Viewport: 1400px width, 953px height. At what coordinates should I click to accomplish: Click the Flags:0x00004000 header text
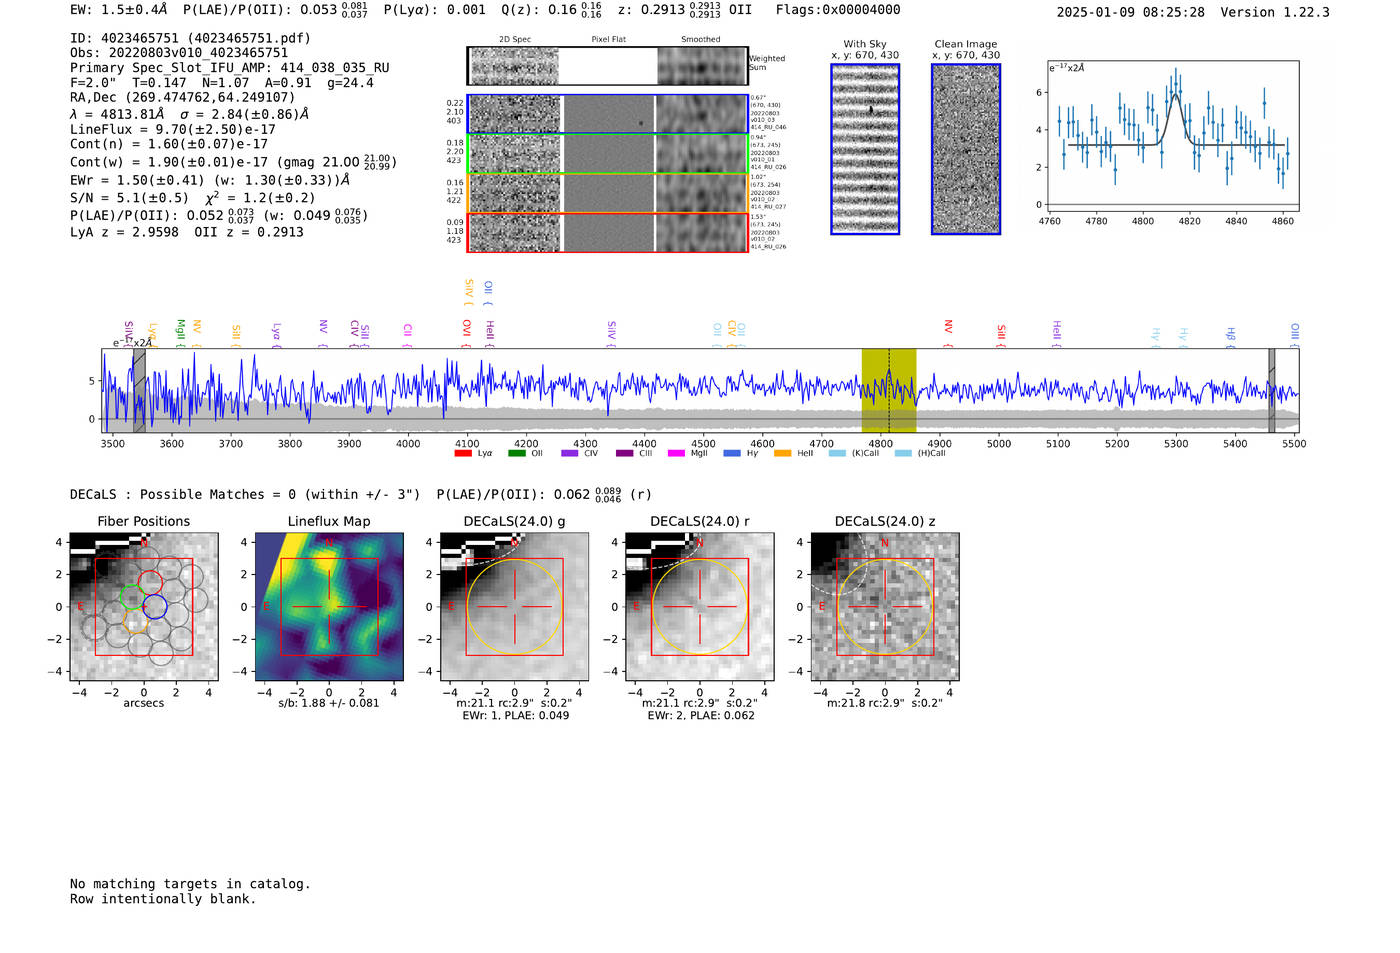[838, 10]
